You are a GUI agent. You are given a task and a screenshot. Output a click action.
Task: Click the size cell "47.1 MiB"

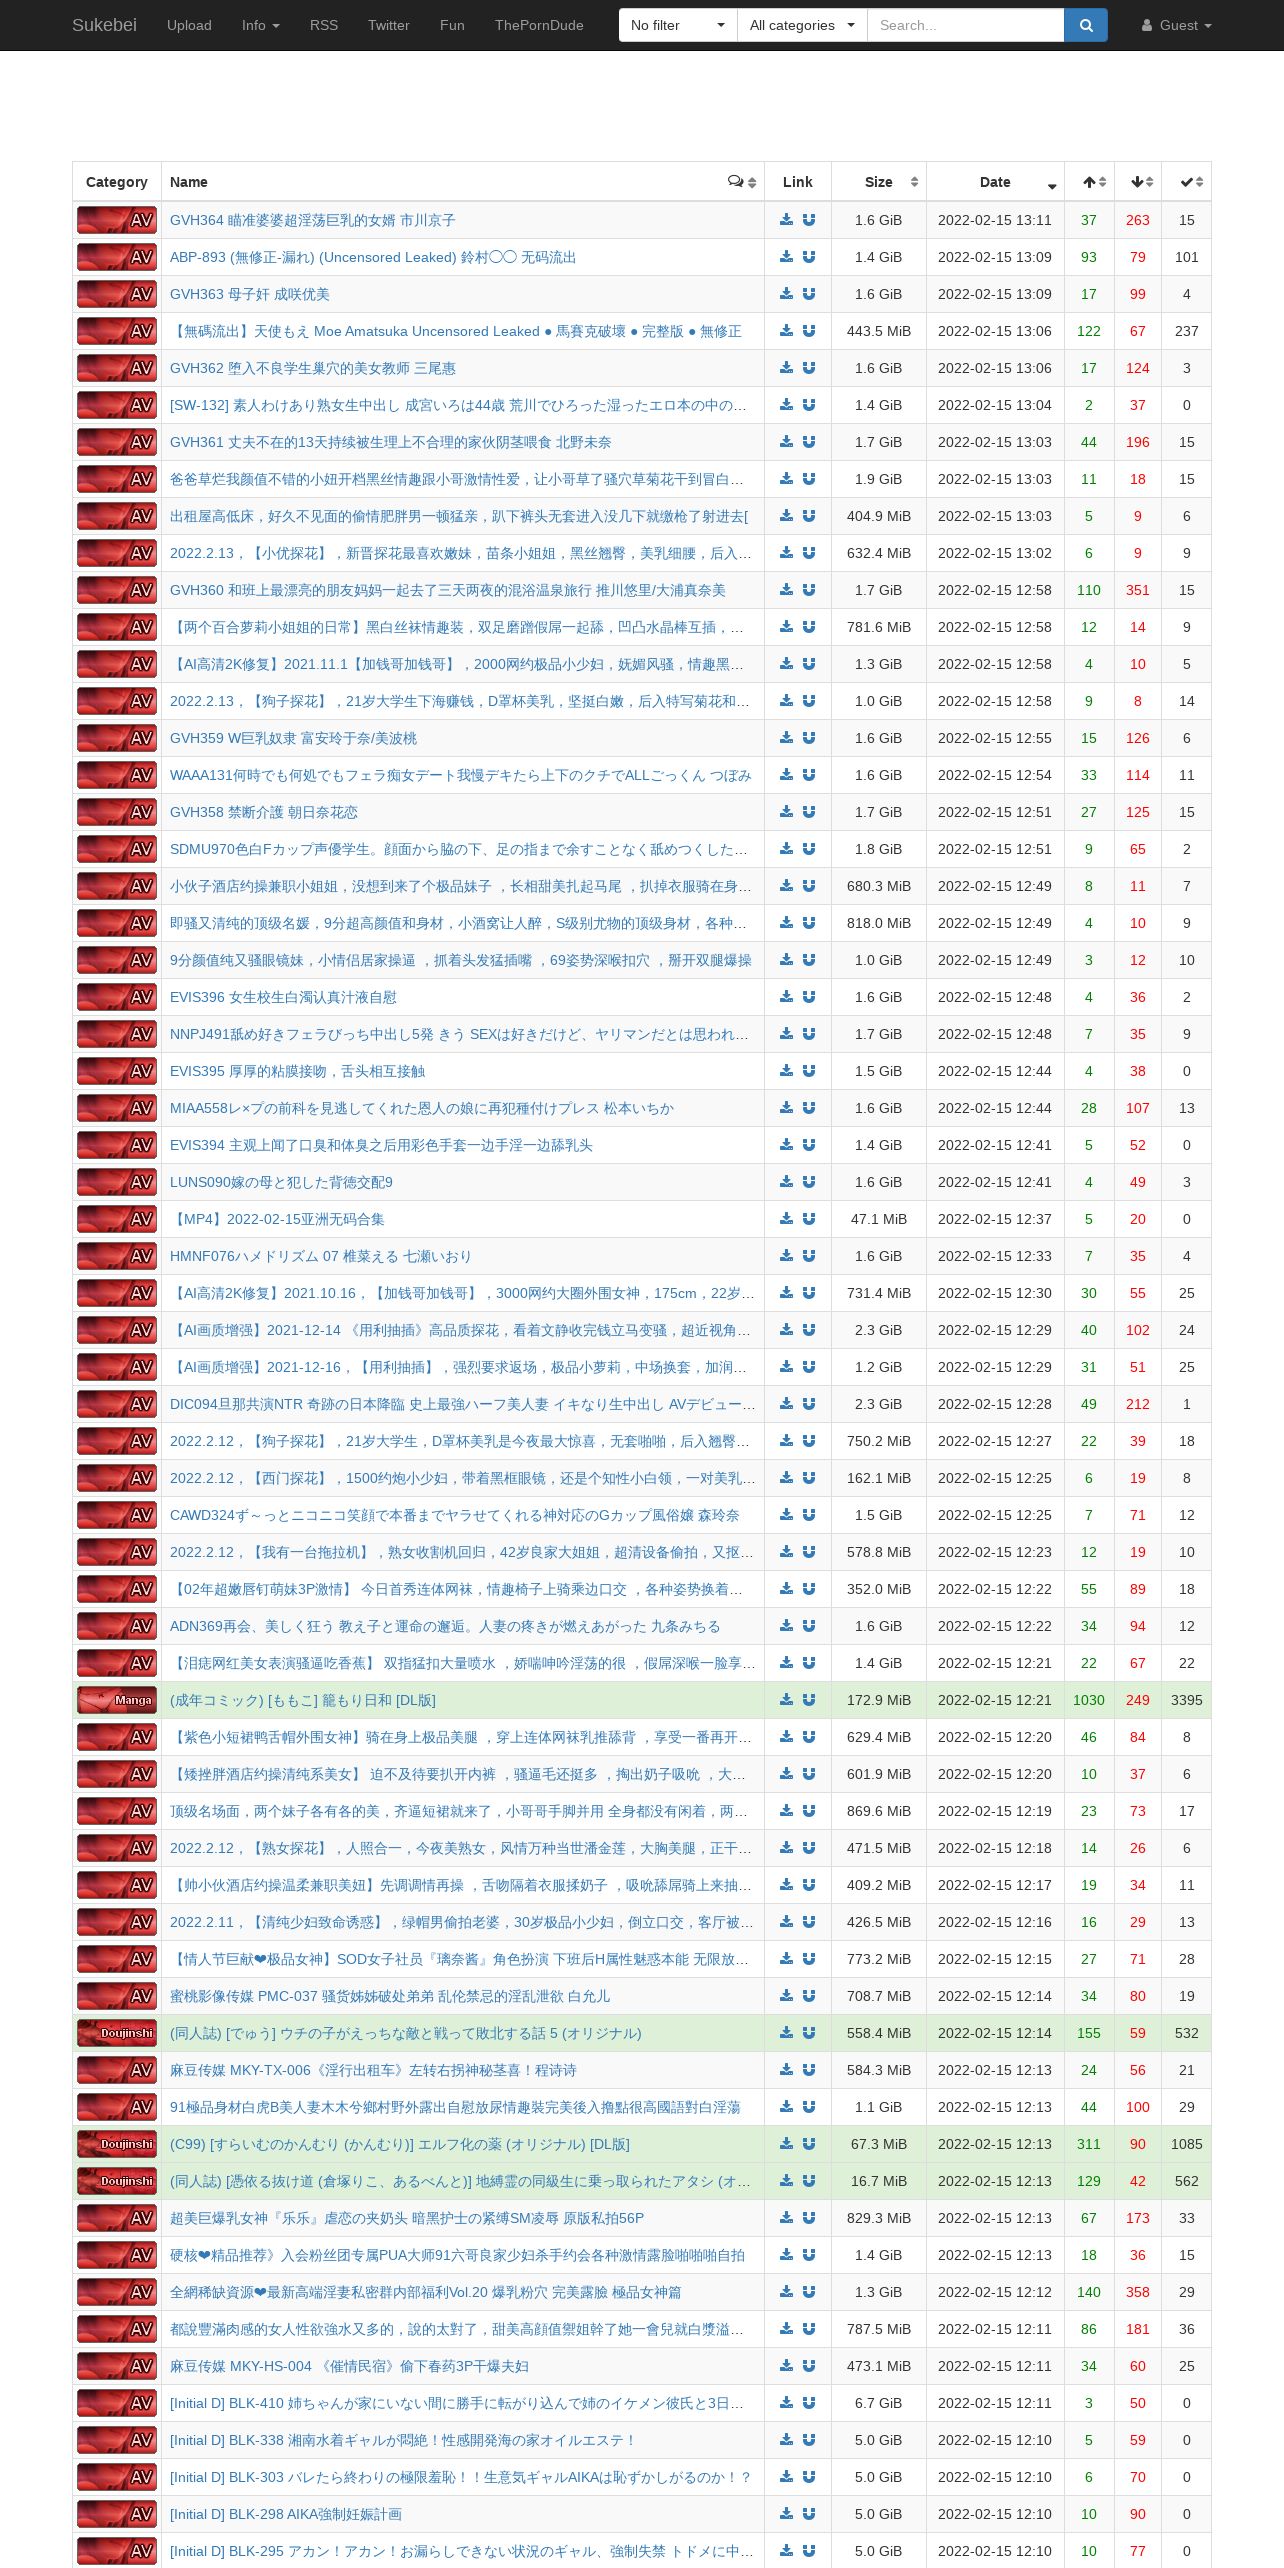point(879,1219)
